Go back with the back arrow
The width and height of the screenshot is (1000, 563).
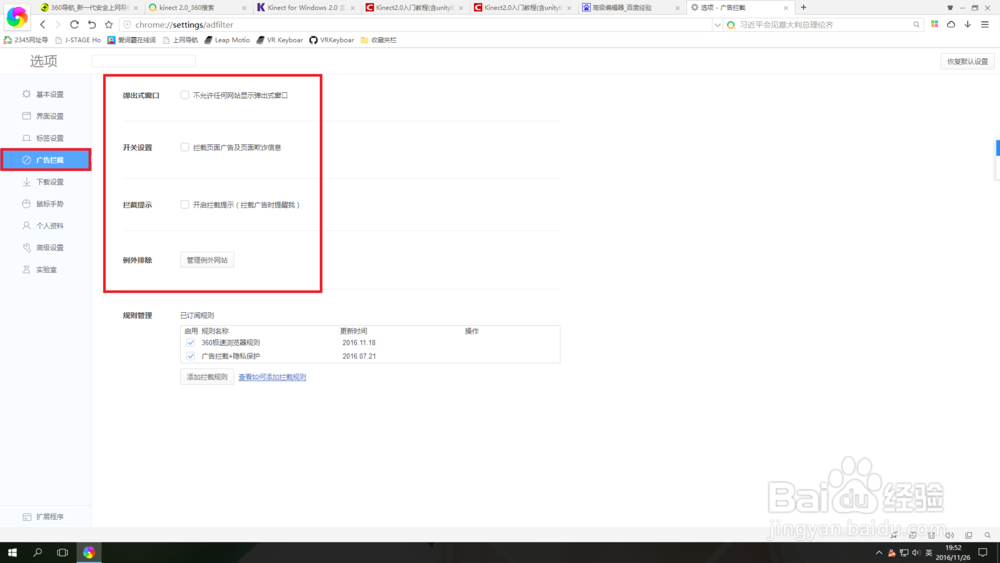(x=43, y=25)
